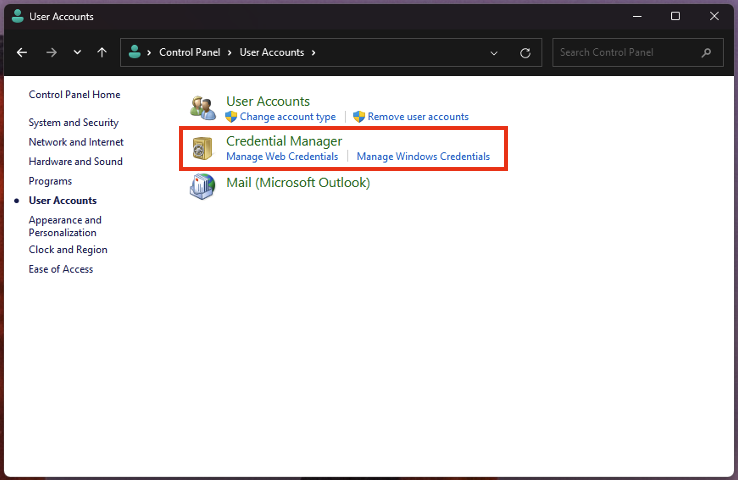Click the search magnifier icon

click(706, 52)
